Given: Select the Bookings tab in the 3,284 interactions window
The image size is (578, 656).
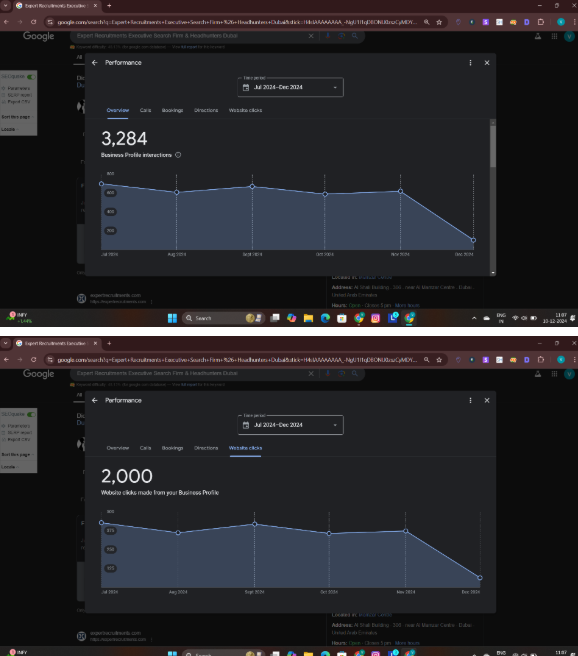Looking at the screenshot, I should (172, 110).
